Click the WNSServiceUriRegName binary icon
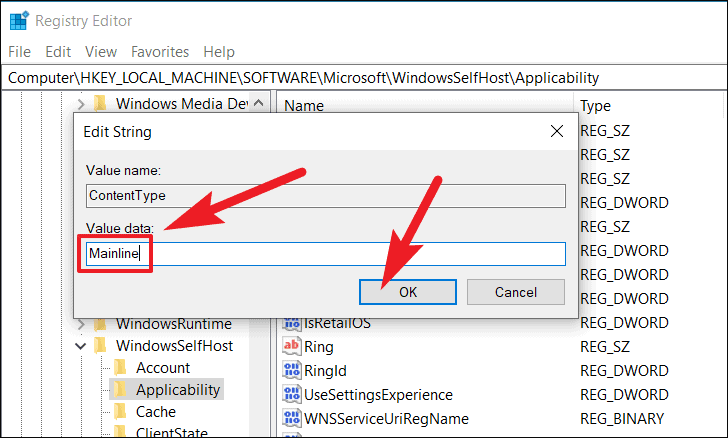Screen dimensions: 728x438 click(x=292, y=418)
